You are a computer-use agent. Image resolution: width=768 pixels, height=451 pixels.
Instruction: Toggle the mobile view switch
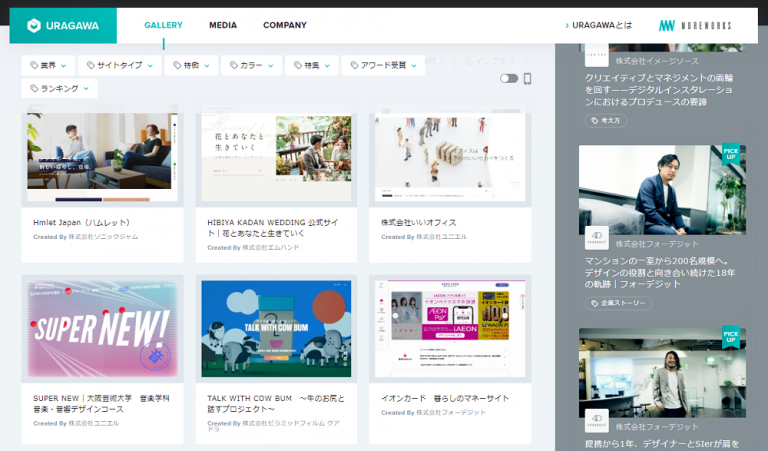509,78
